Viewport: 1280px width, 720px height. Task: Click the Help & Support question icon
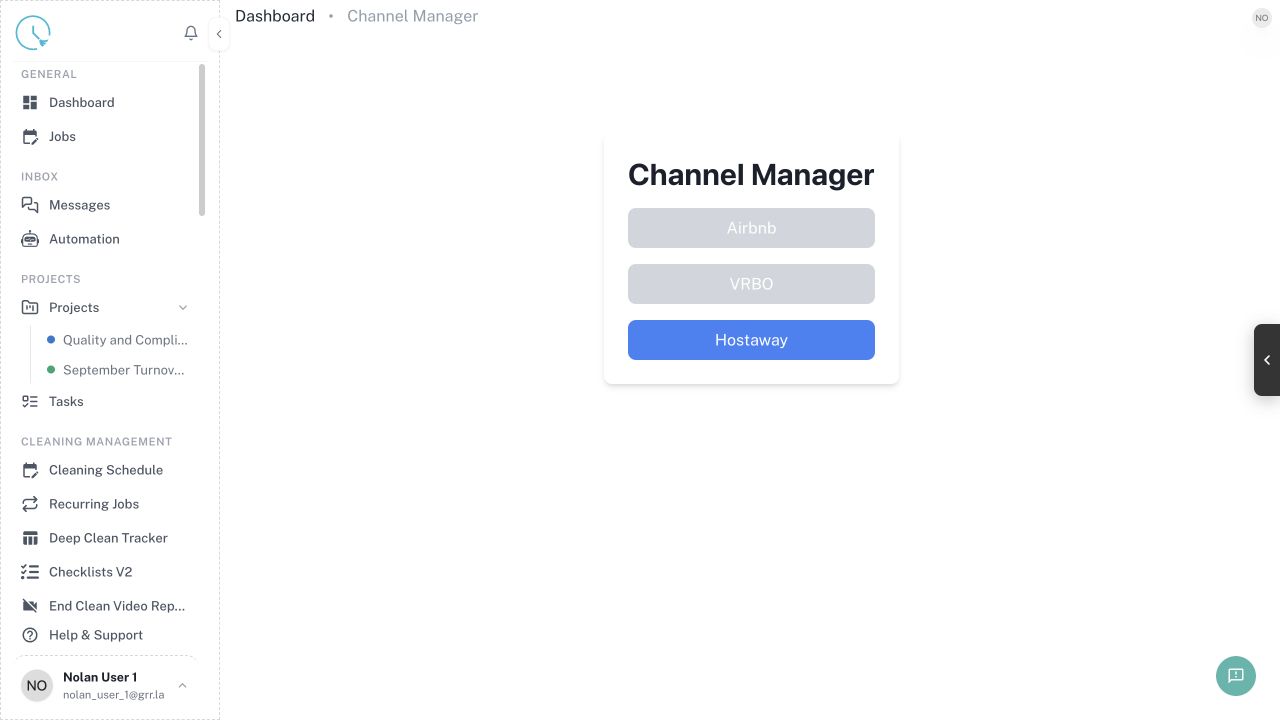click(x=30, y=635)
